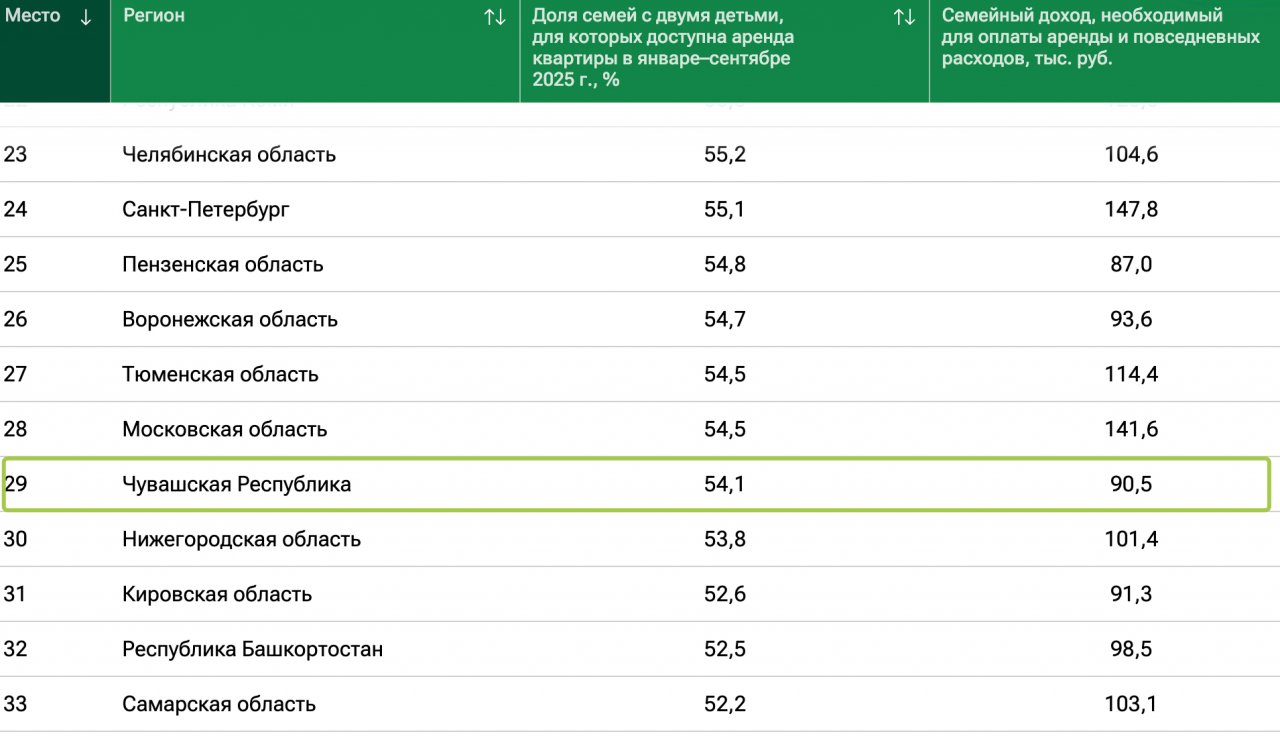Click the Самарская область region name
Viewport: 1280px width, 736px height.
[219, 705]
